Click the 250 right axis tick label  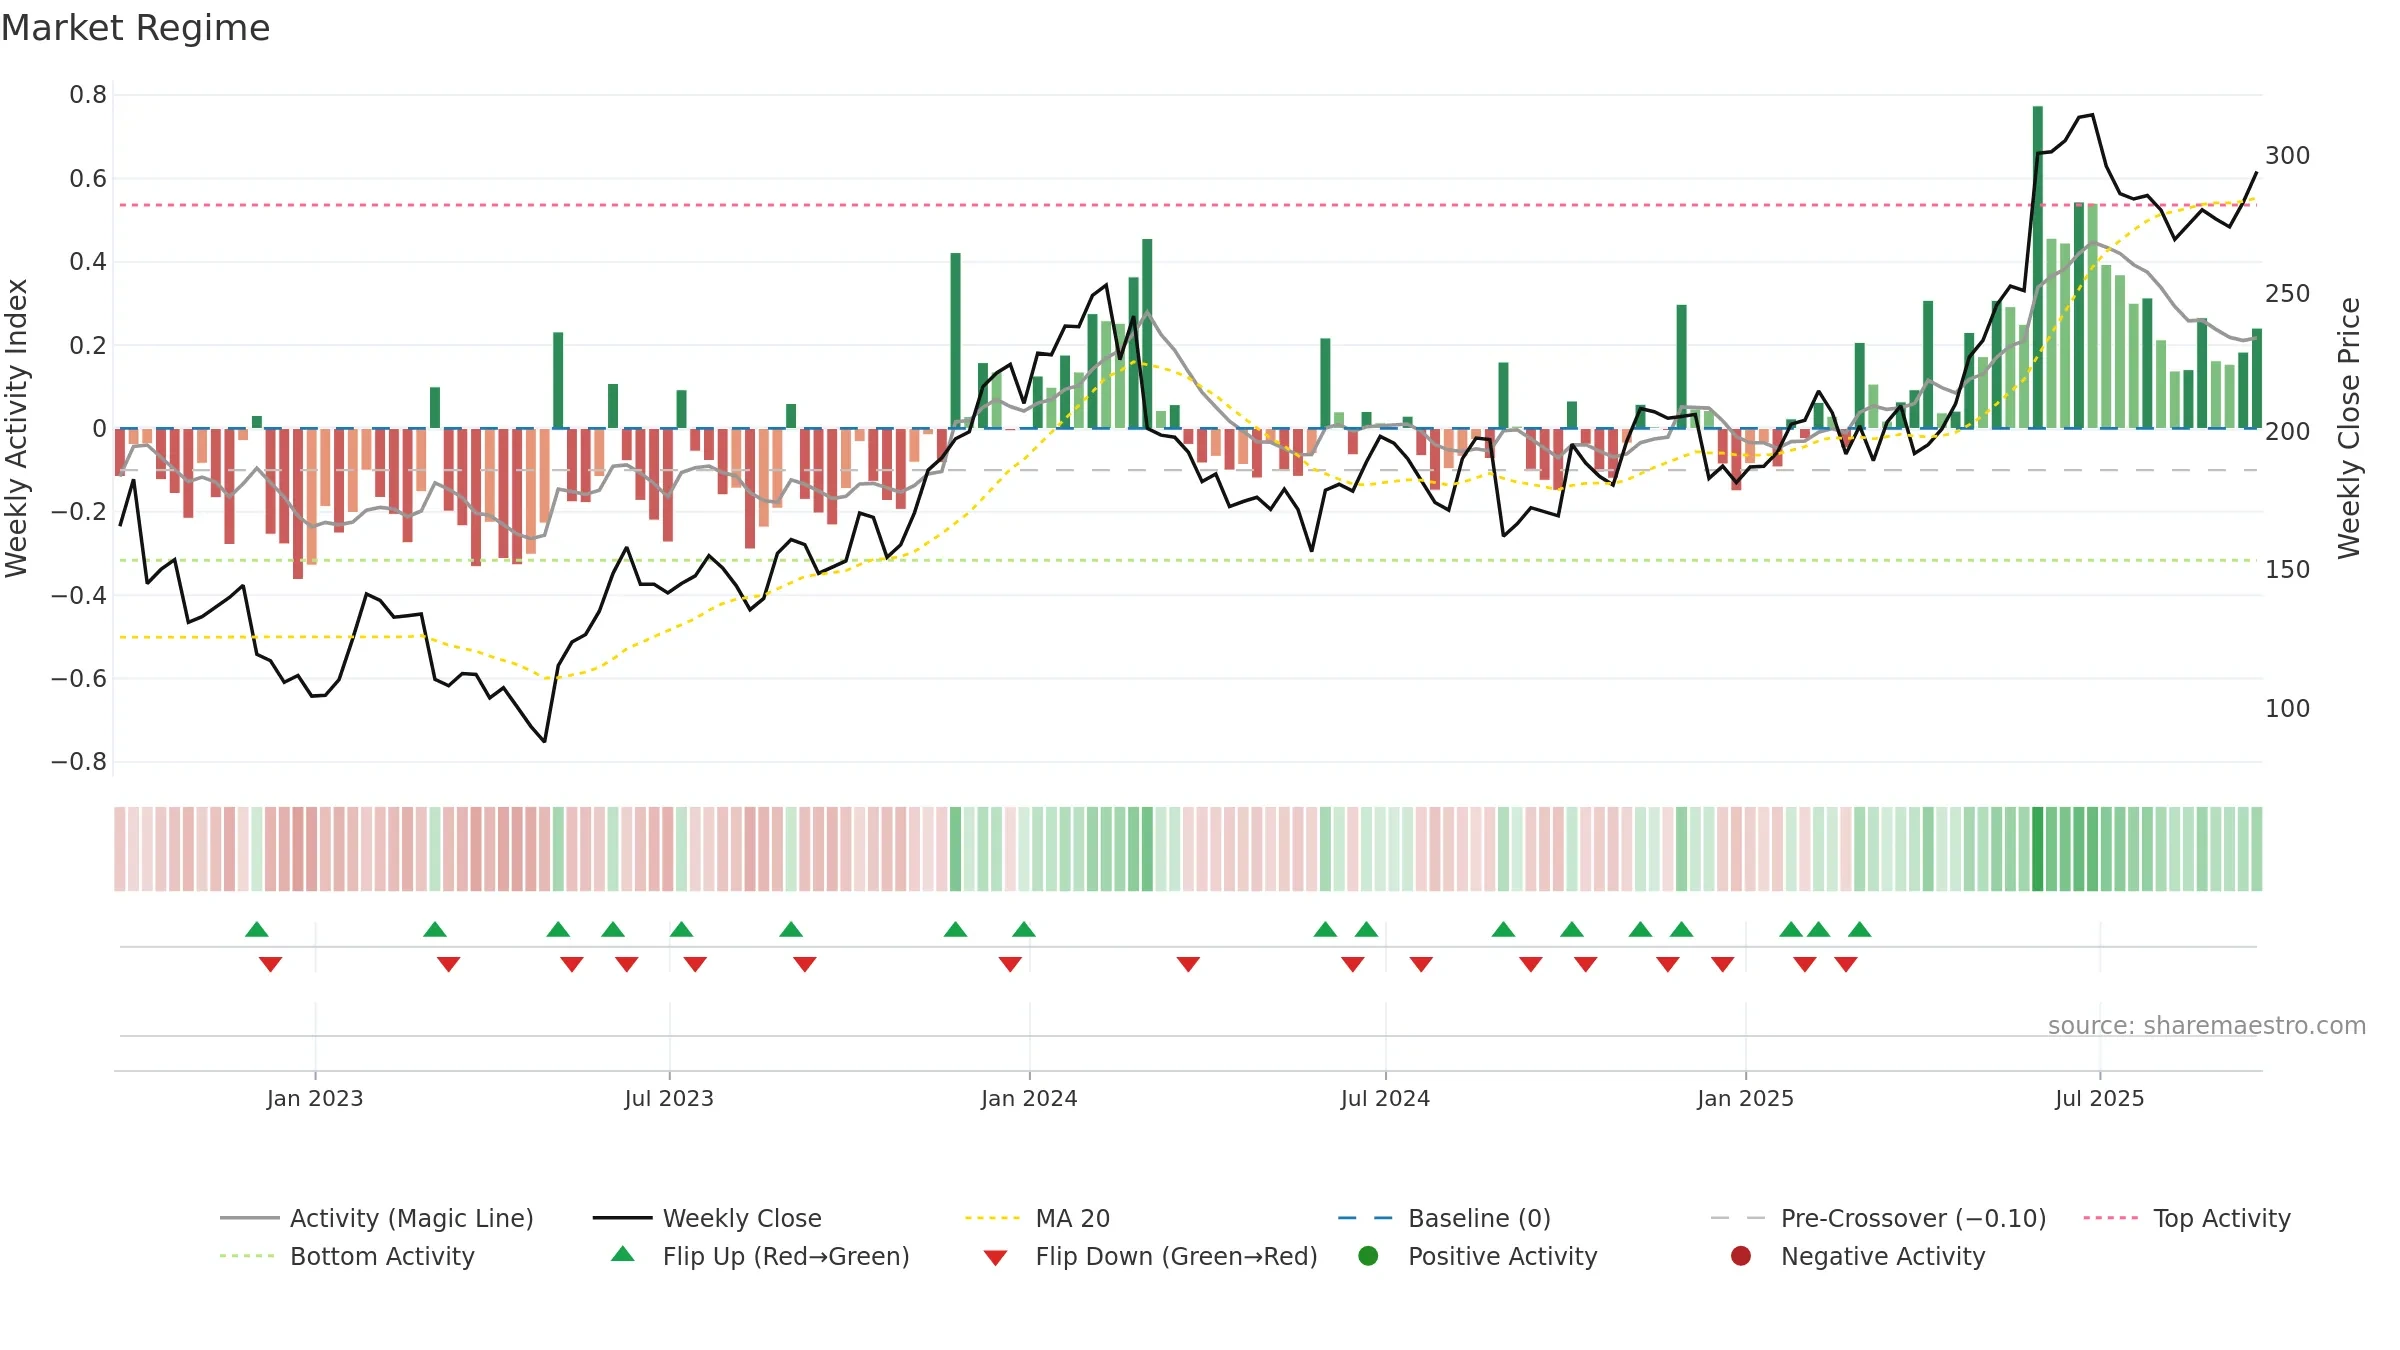point(2288,294)
